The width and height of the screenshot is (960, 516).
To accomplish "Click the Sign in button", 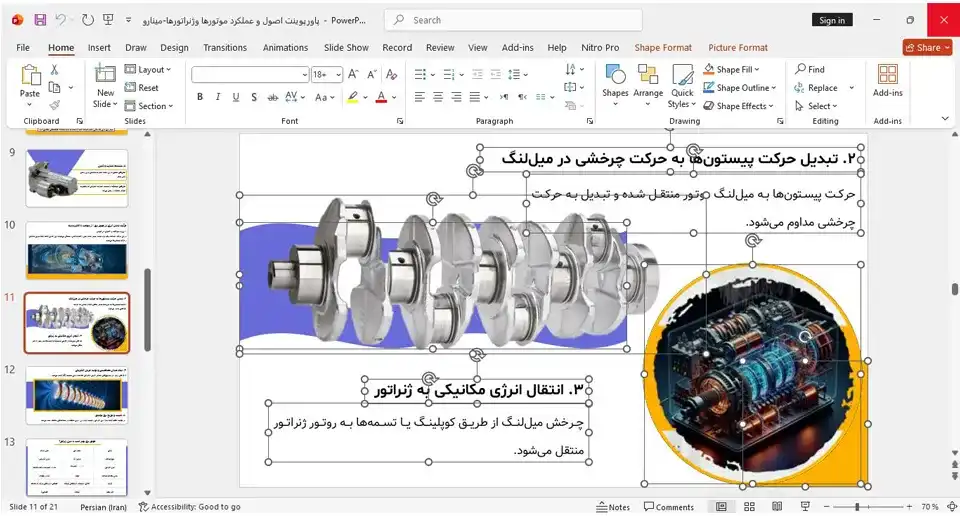I will click(832, 20).
